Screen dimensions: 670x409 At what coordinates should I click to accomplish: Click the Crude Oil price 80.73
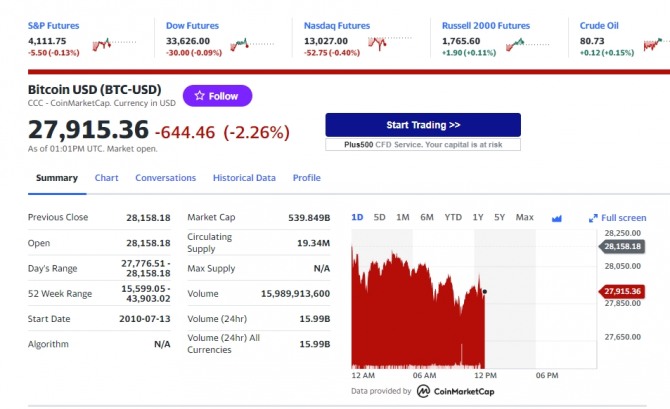(592, 41)
